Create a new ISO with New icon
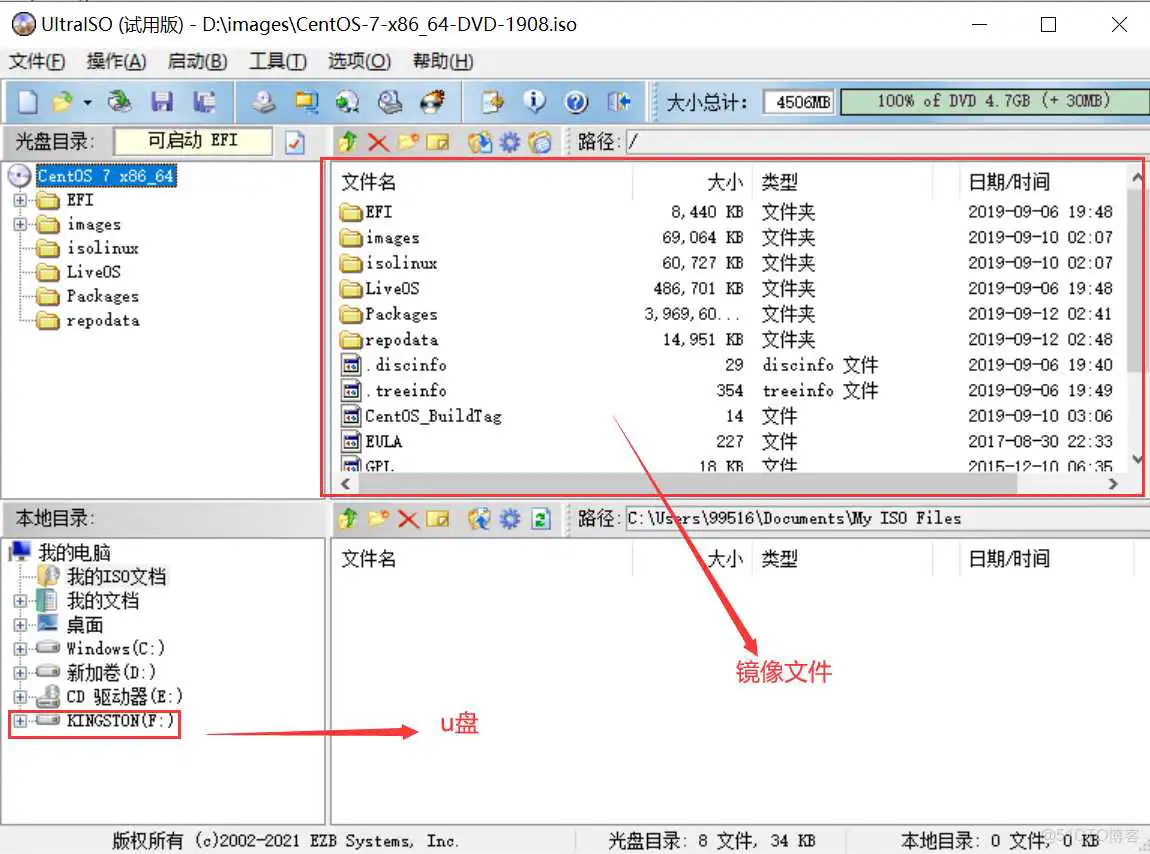 coord(27,101)
